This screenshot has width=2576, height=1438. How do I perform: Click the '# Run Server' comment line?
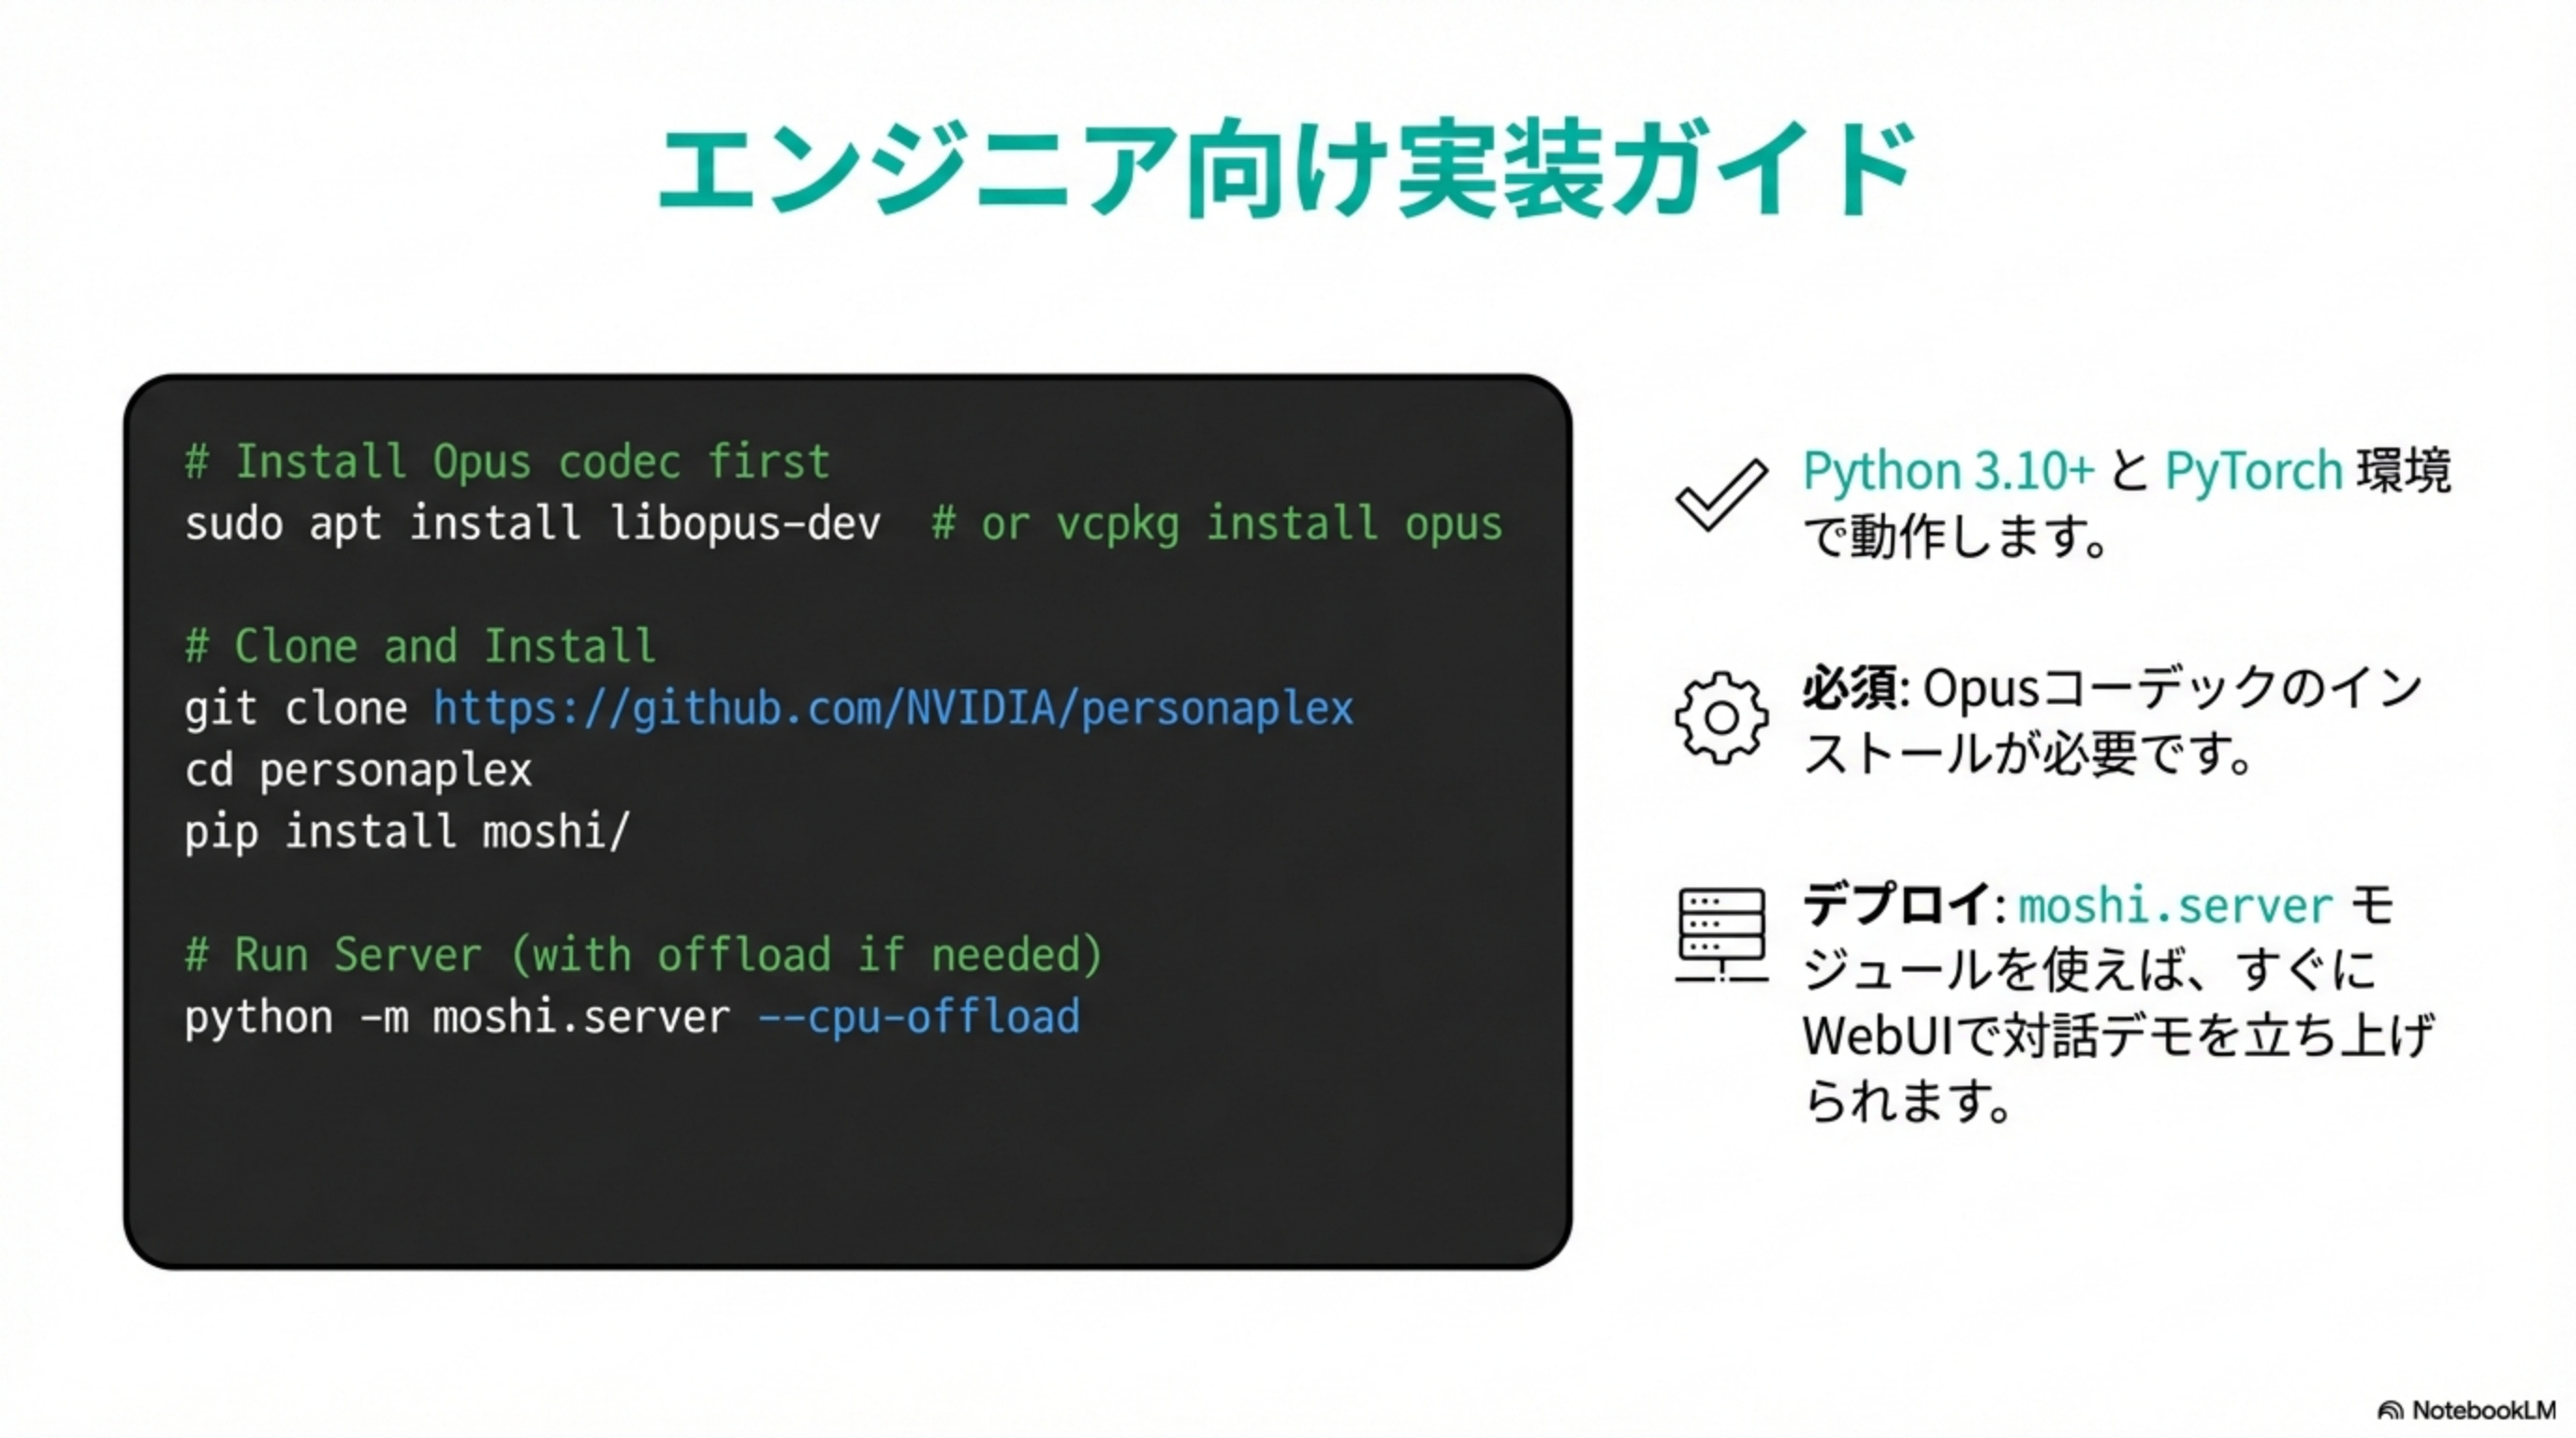point(643,954)
